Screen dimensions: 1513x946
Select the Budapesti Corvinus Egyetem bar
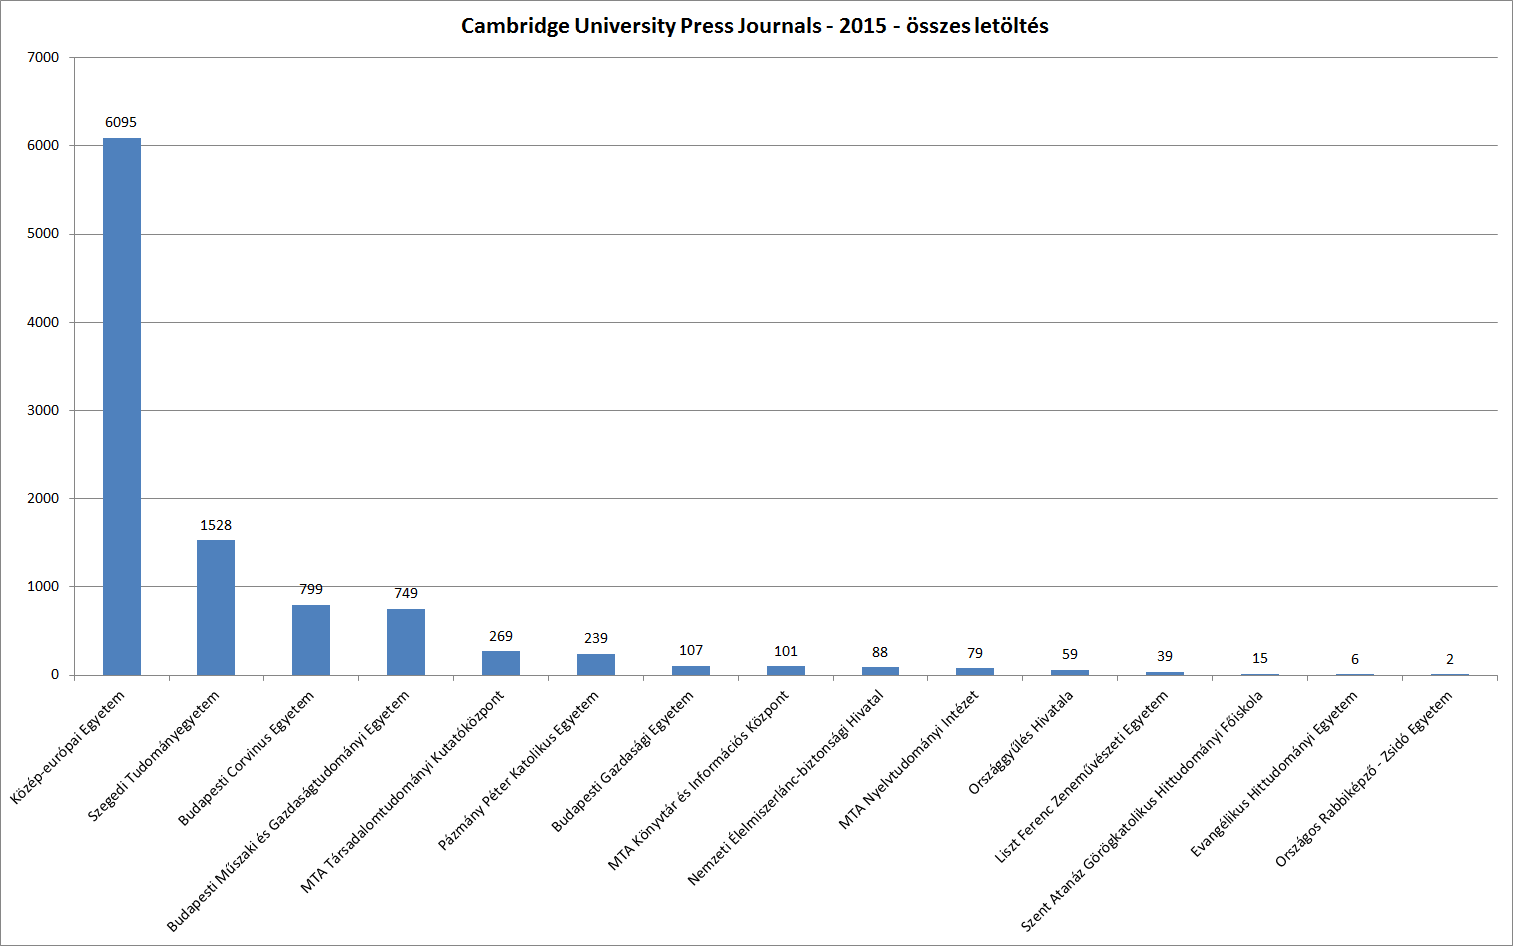311,640
